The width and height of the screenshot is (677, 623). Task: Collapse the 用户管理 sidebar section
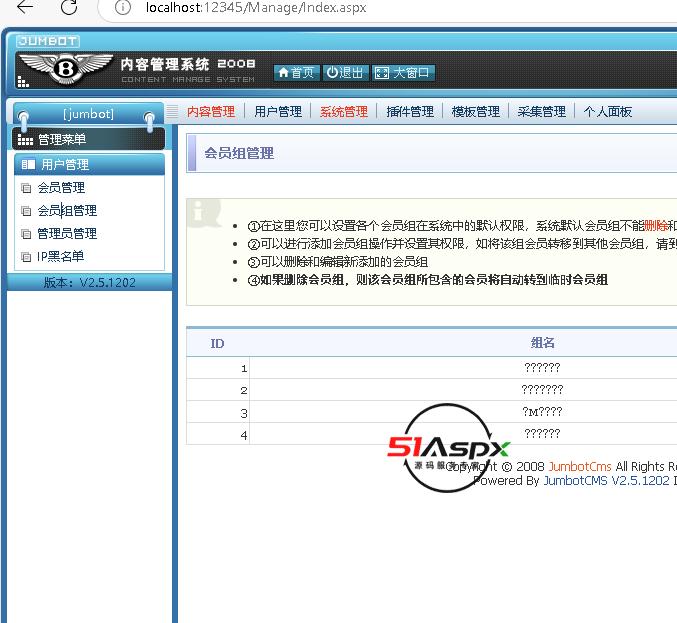click(x=89, y=164)
